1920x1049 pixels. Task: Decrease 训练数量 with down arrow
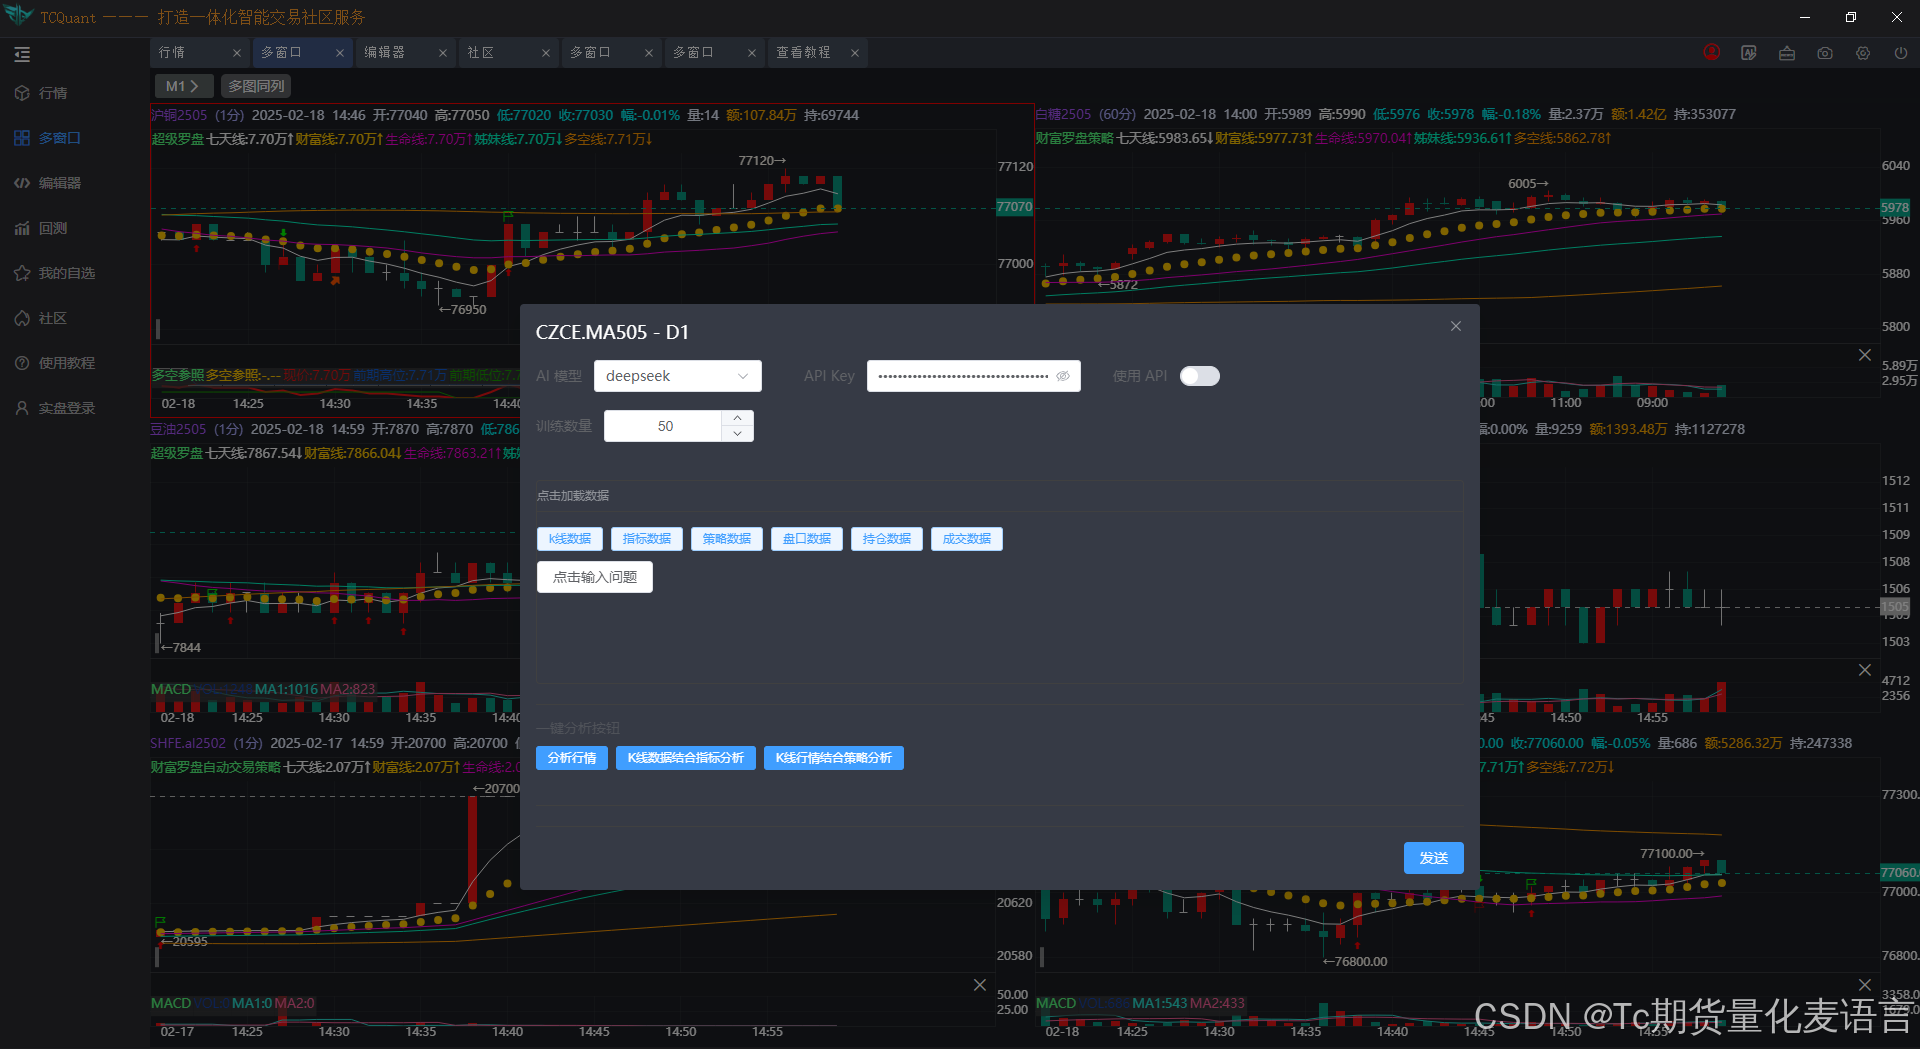(x=737, y=434)
